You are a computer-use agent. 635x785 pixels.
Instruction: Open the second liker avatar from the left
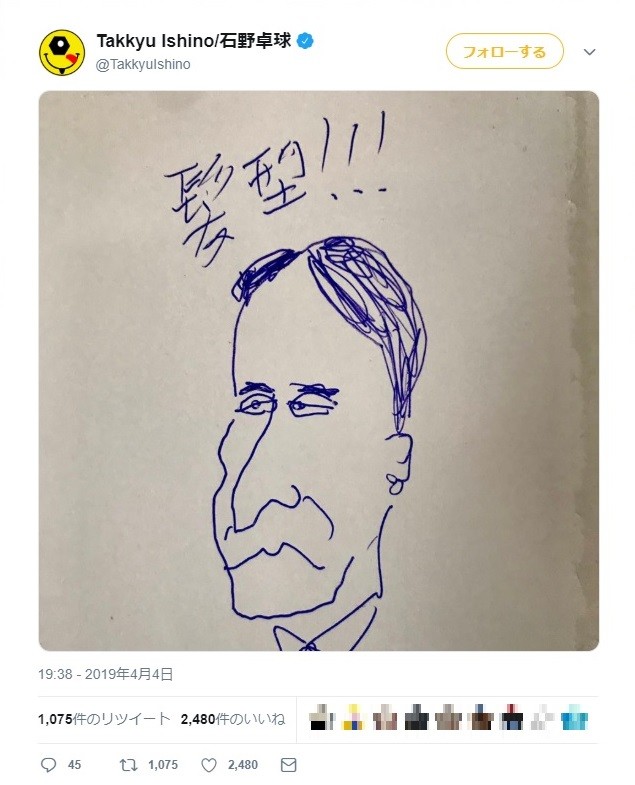354,719
